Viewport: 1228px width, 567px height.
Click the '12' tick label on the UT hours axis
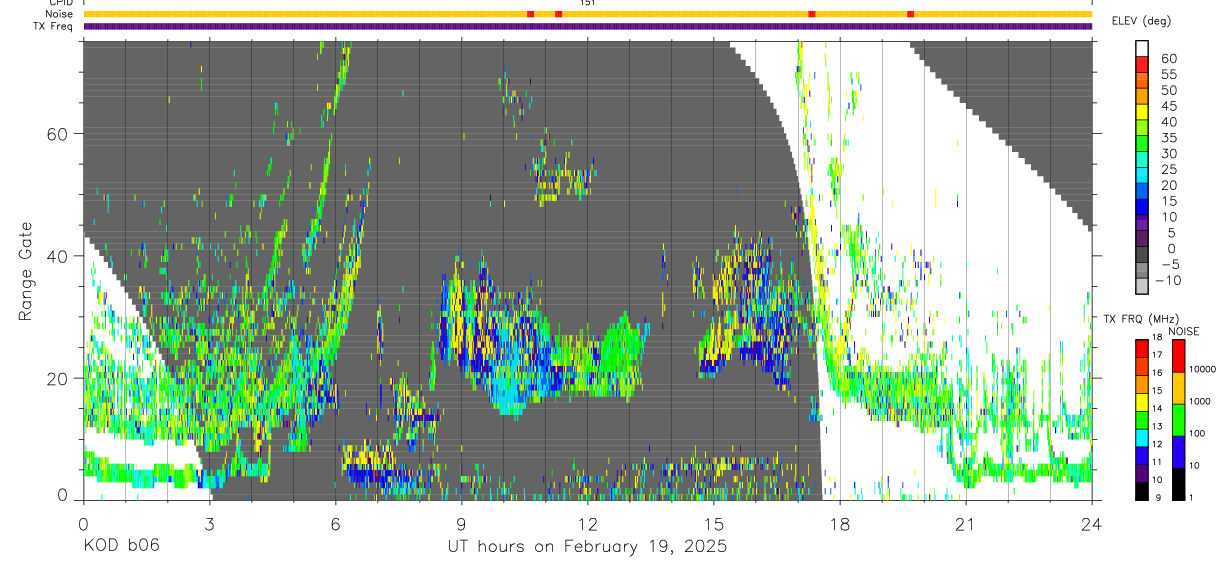point(587,524)
